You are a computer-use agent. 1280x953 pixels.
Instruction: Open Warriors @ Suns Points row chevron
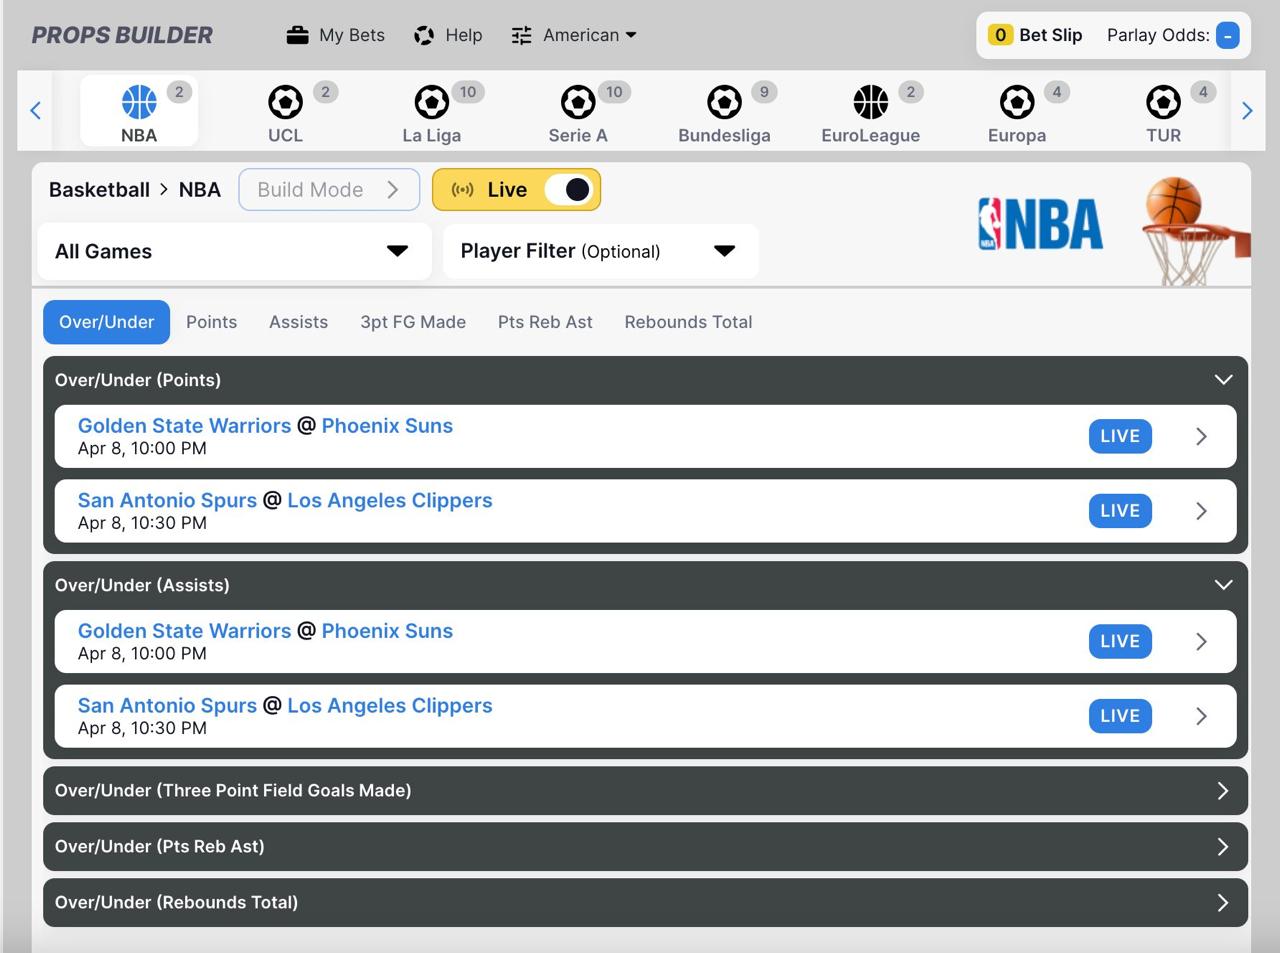point(1201,436)
